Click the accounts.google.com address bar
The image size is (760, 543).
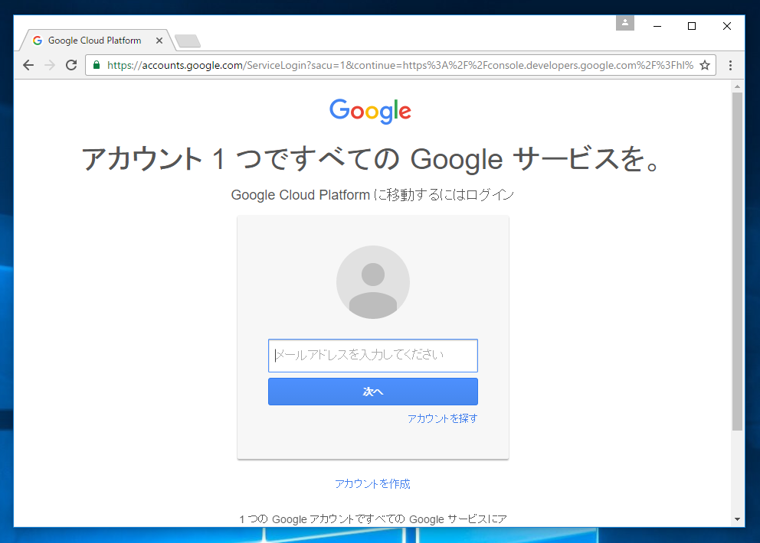[400, 65]
